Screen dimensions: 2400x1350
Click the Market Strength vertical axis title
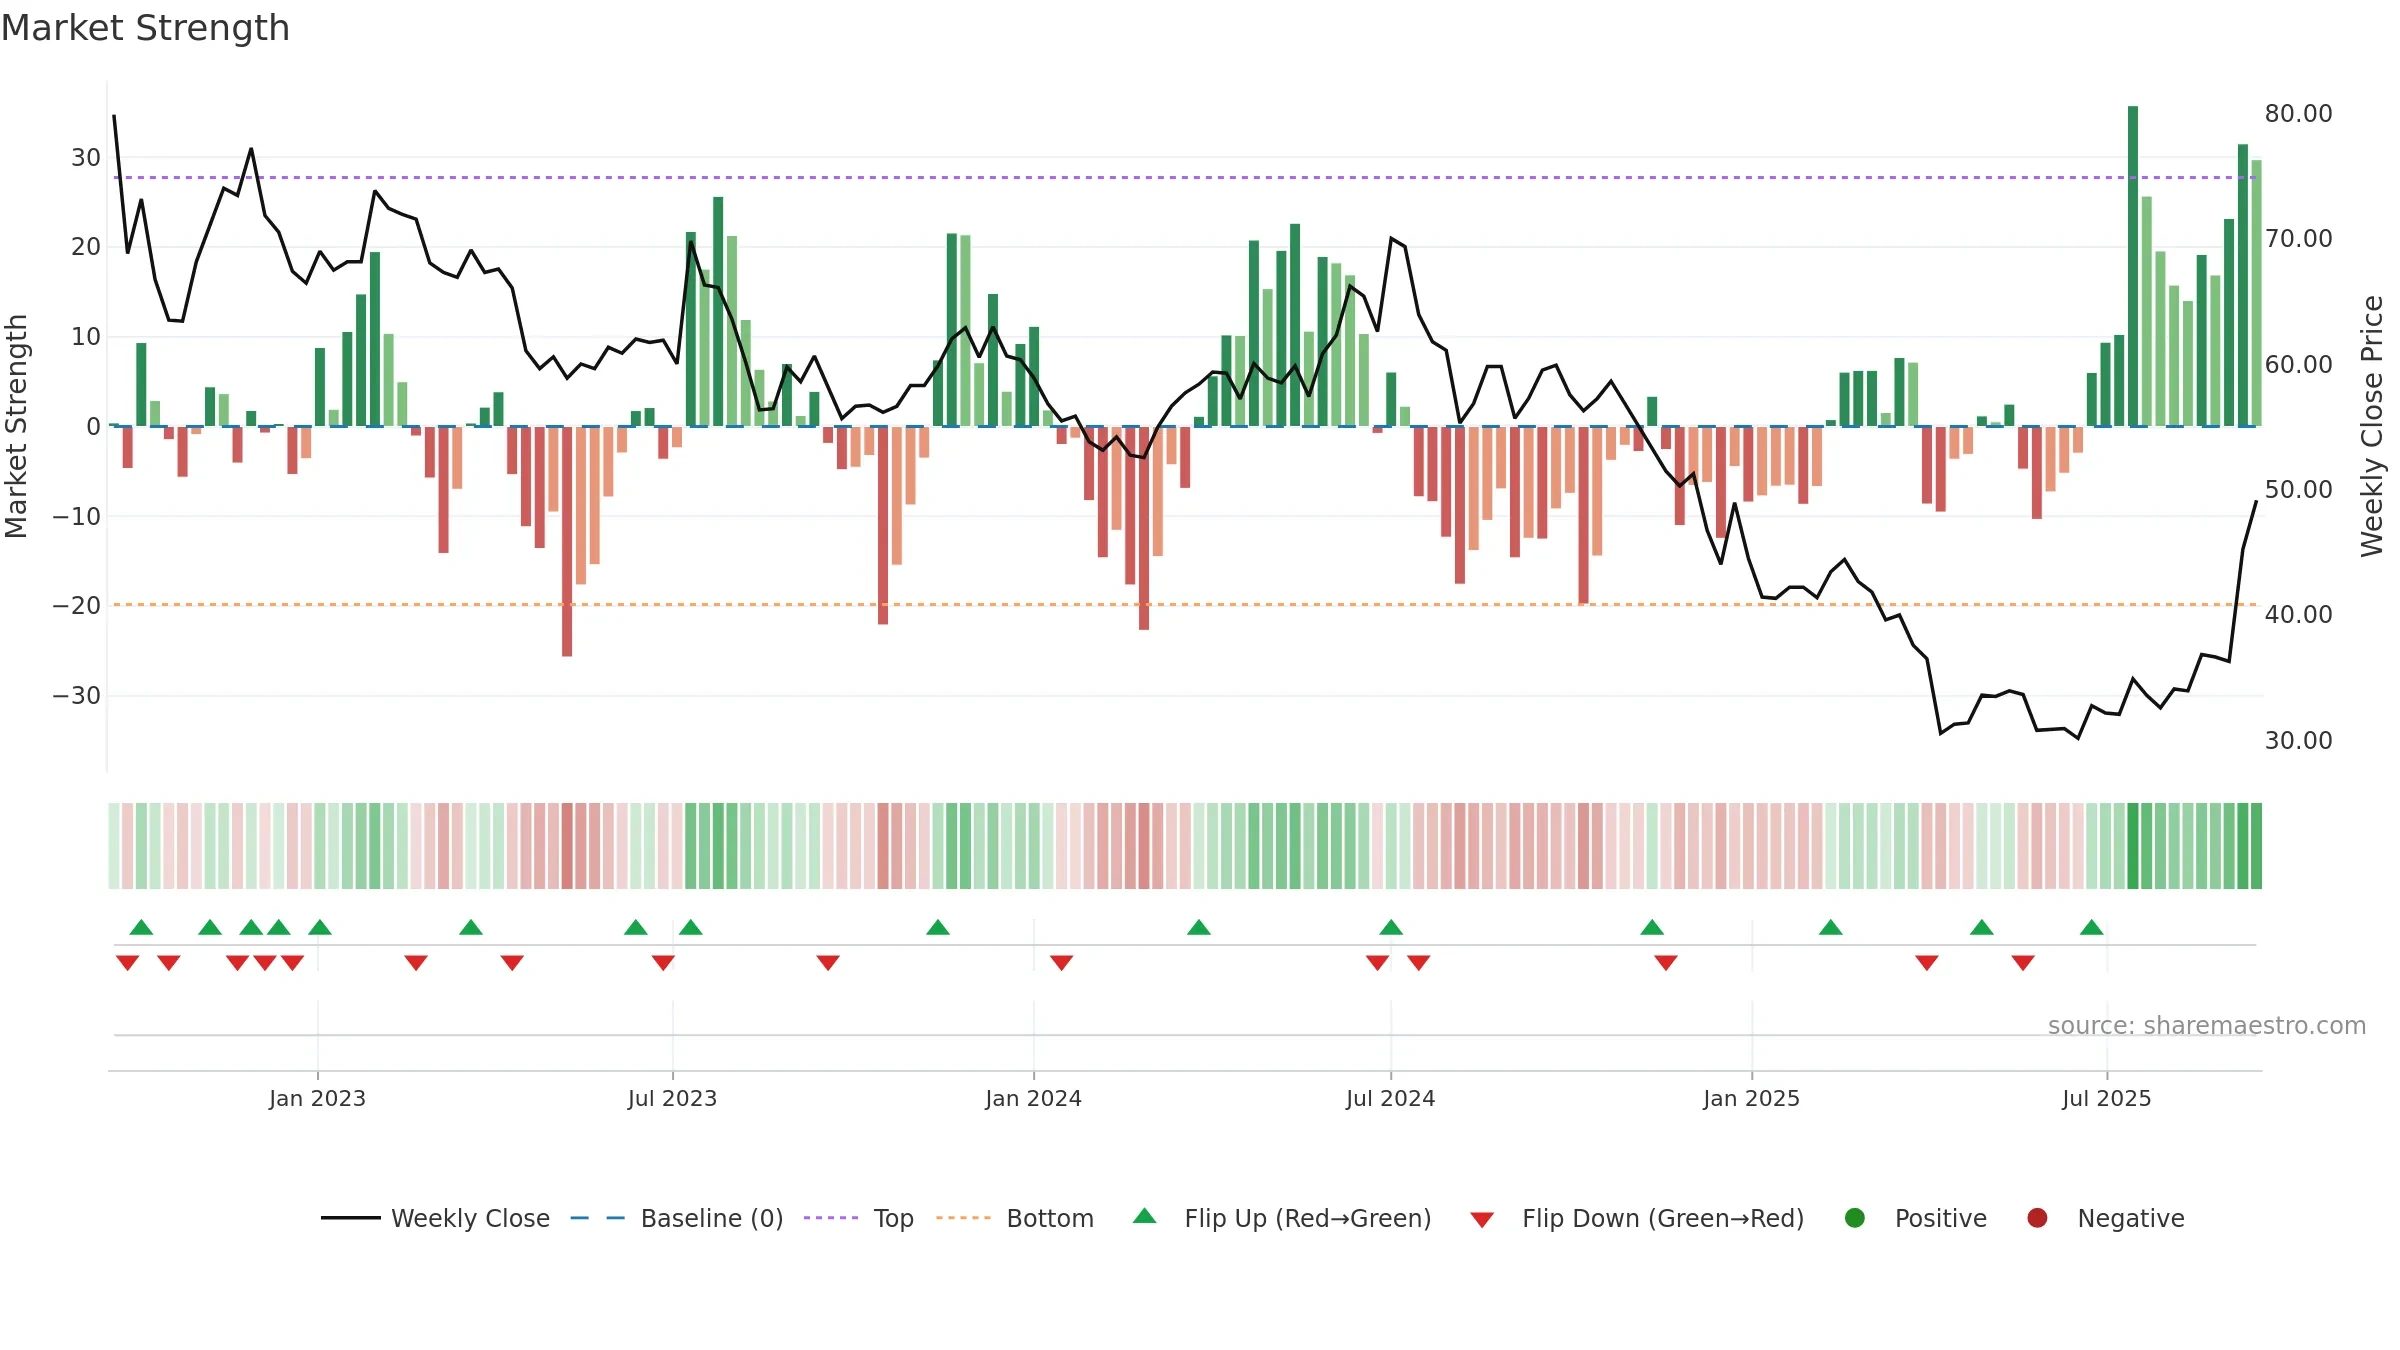click(x=16, y=426)
